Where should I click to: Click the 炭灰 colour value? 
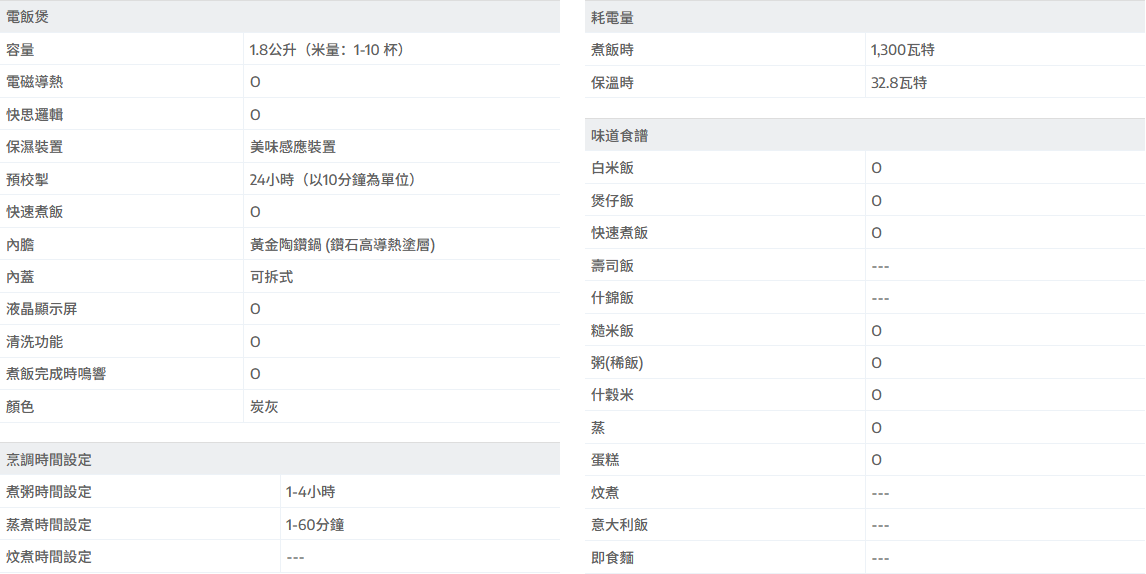point(264,407)
